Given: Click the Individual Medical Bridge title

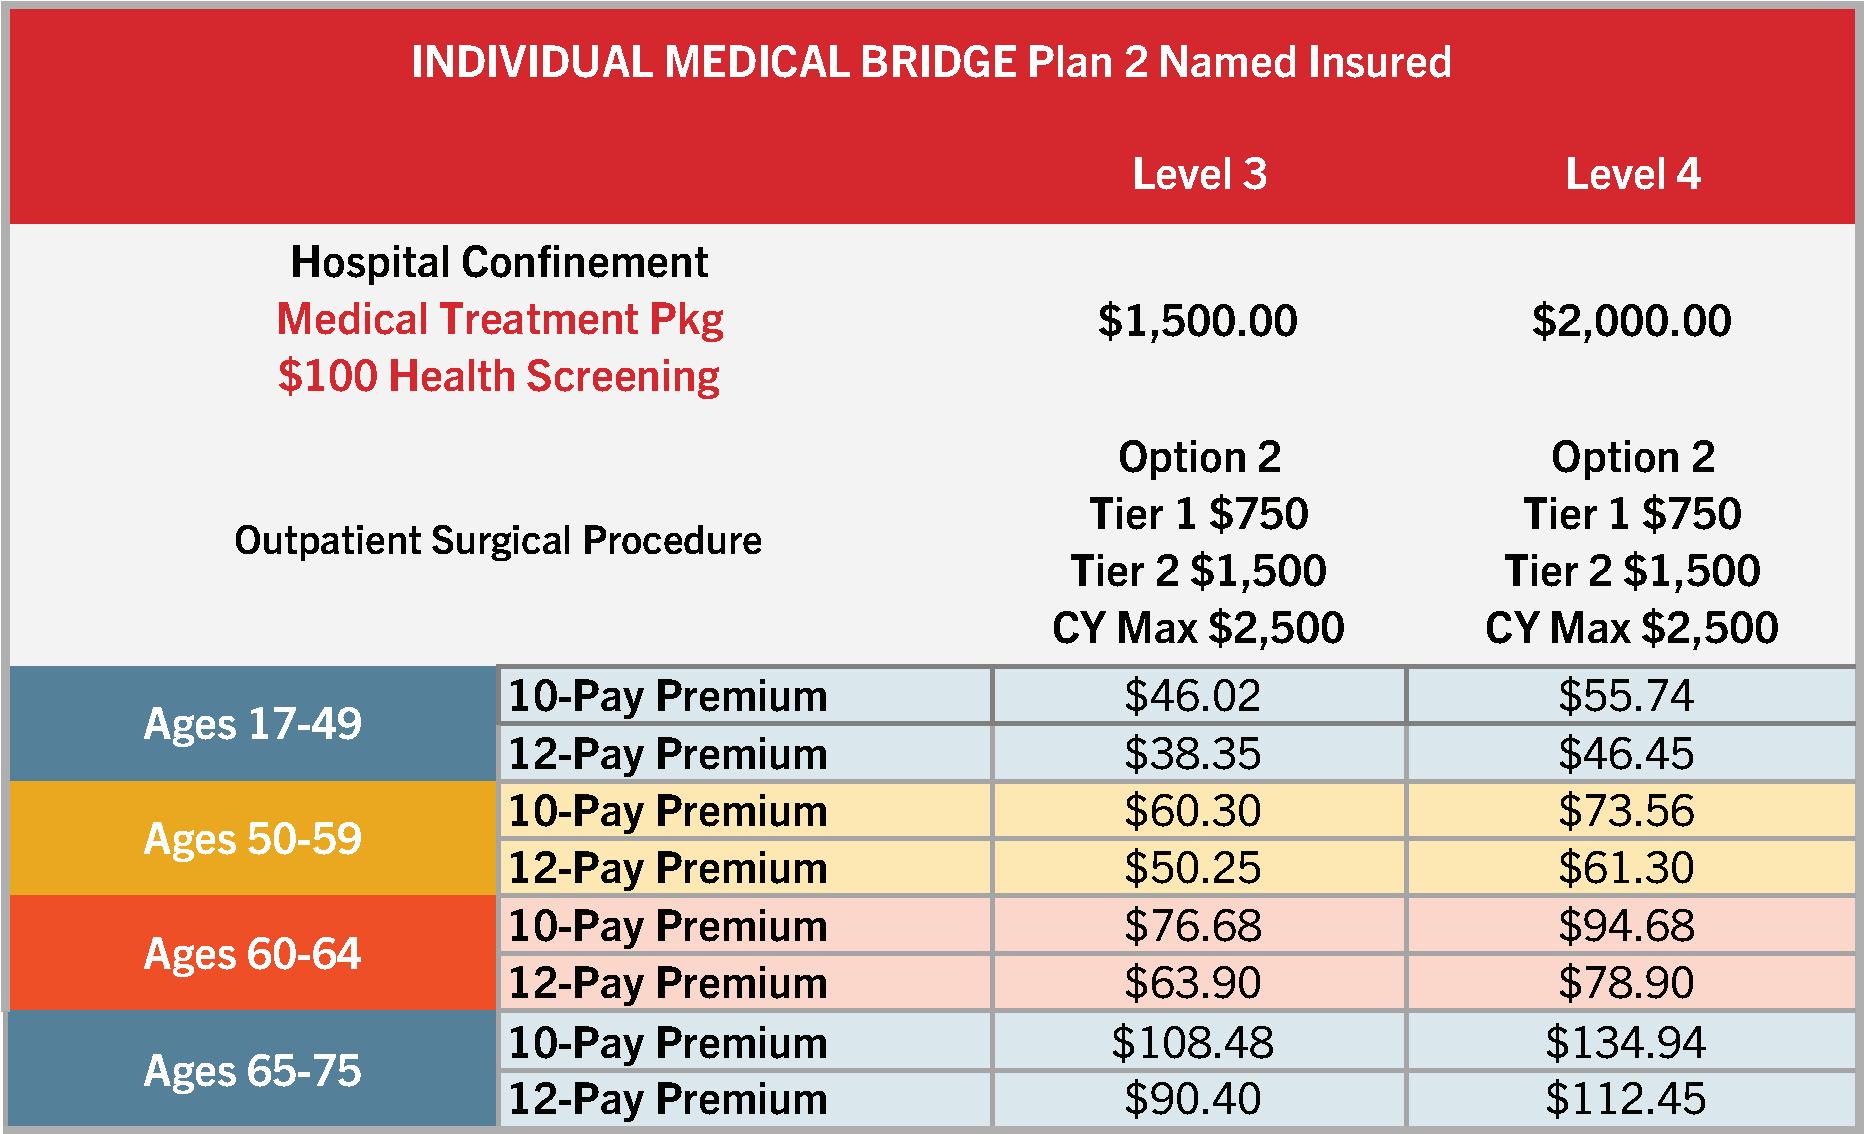Looking at the screenshot, I should coord(931,62).
